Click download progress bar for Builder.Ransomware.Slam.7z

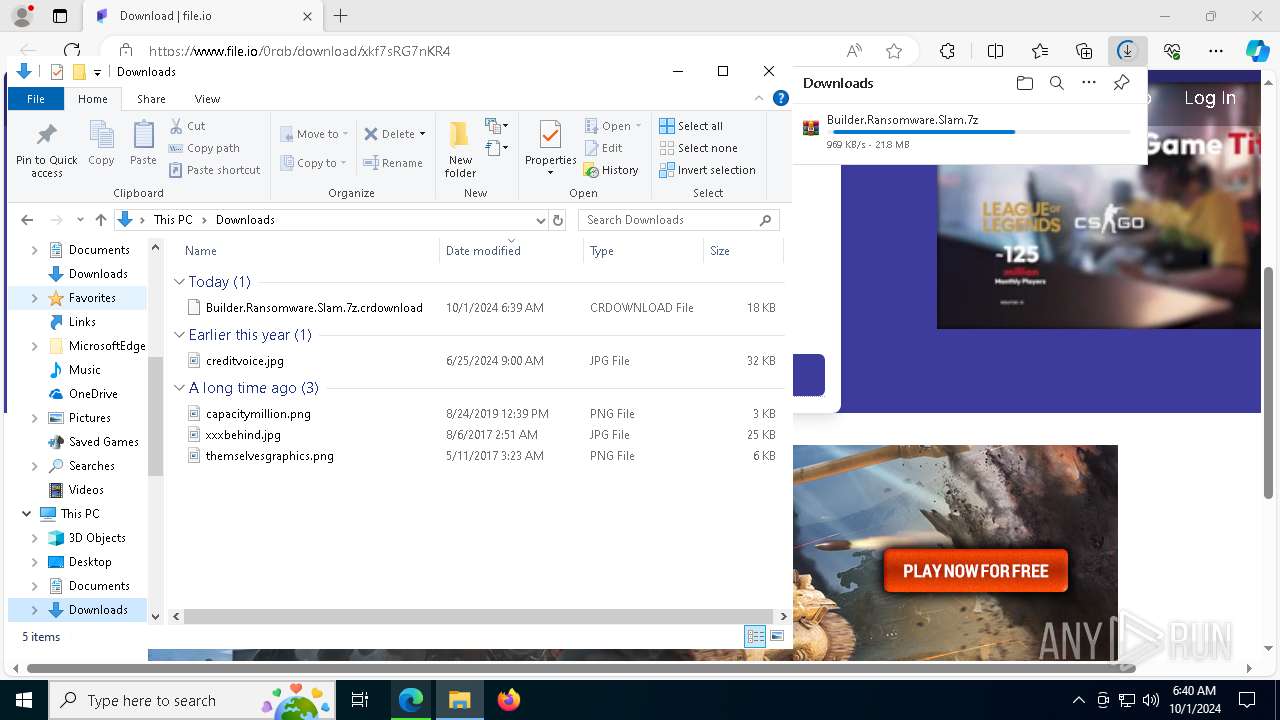[x=980, y=132]
